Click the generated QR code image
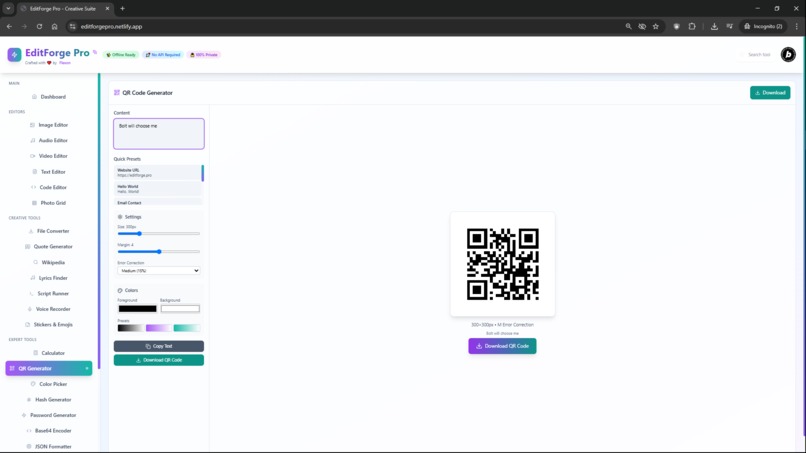The image size is (806, 453). coord(503,264)
